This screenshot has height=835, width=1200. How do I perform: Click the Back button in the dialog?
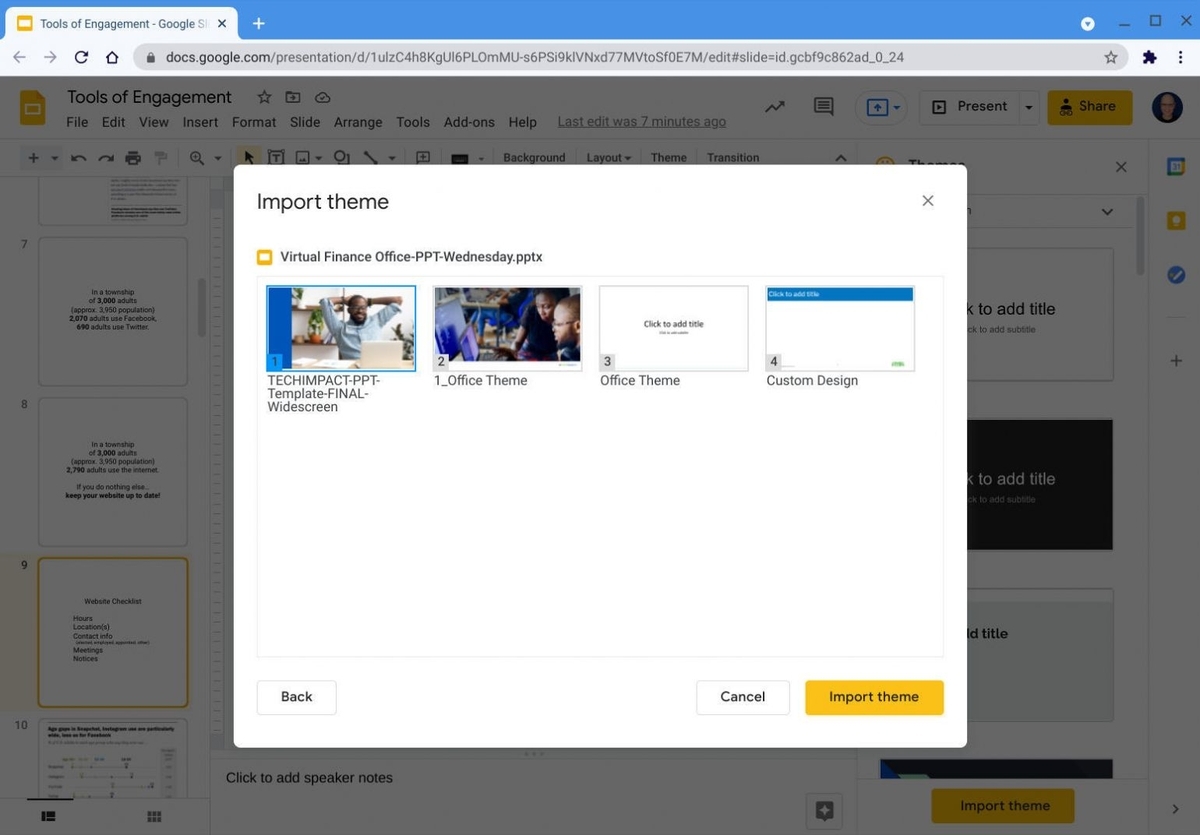(296, 697)
